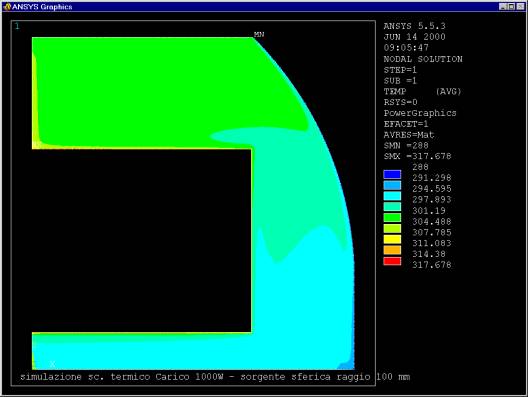
Task: Click the MN minimum marker label
Action: point(259,34)
